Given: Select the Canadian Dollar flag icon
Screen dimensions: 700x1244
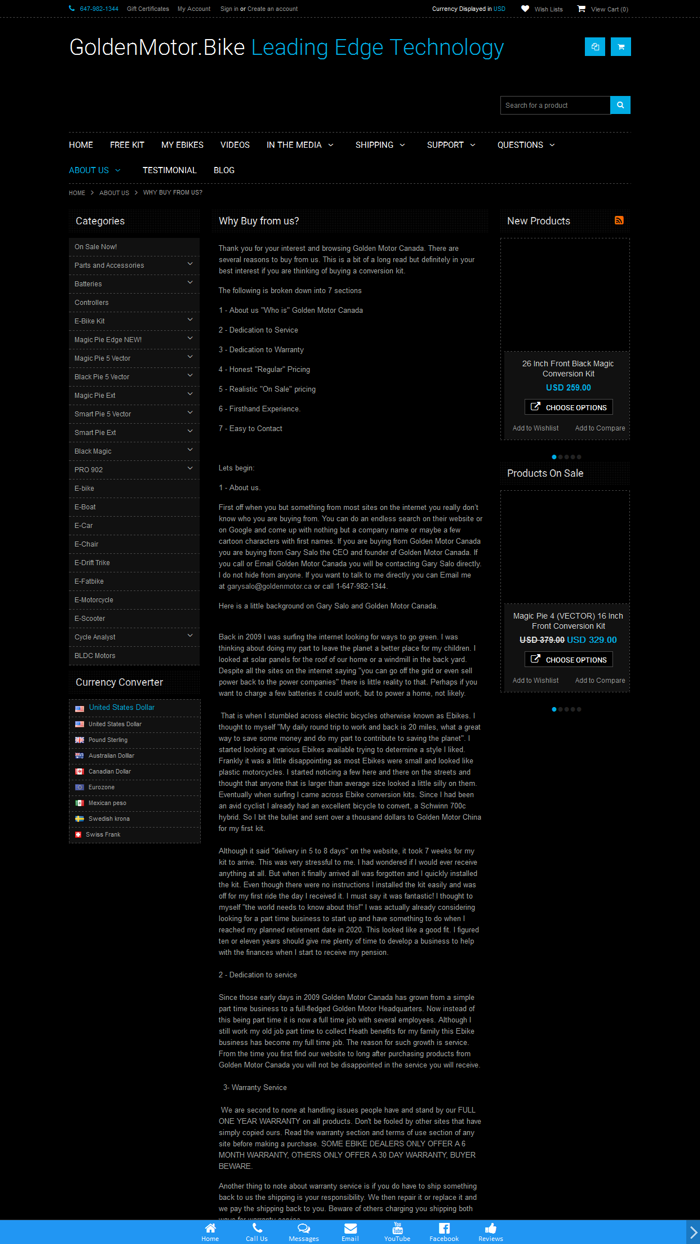Looking at the screenshot, I should (79, 772).
